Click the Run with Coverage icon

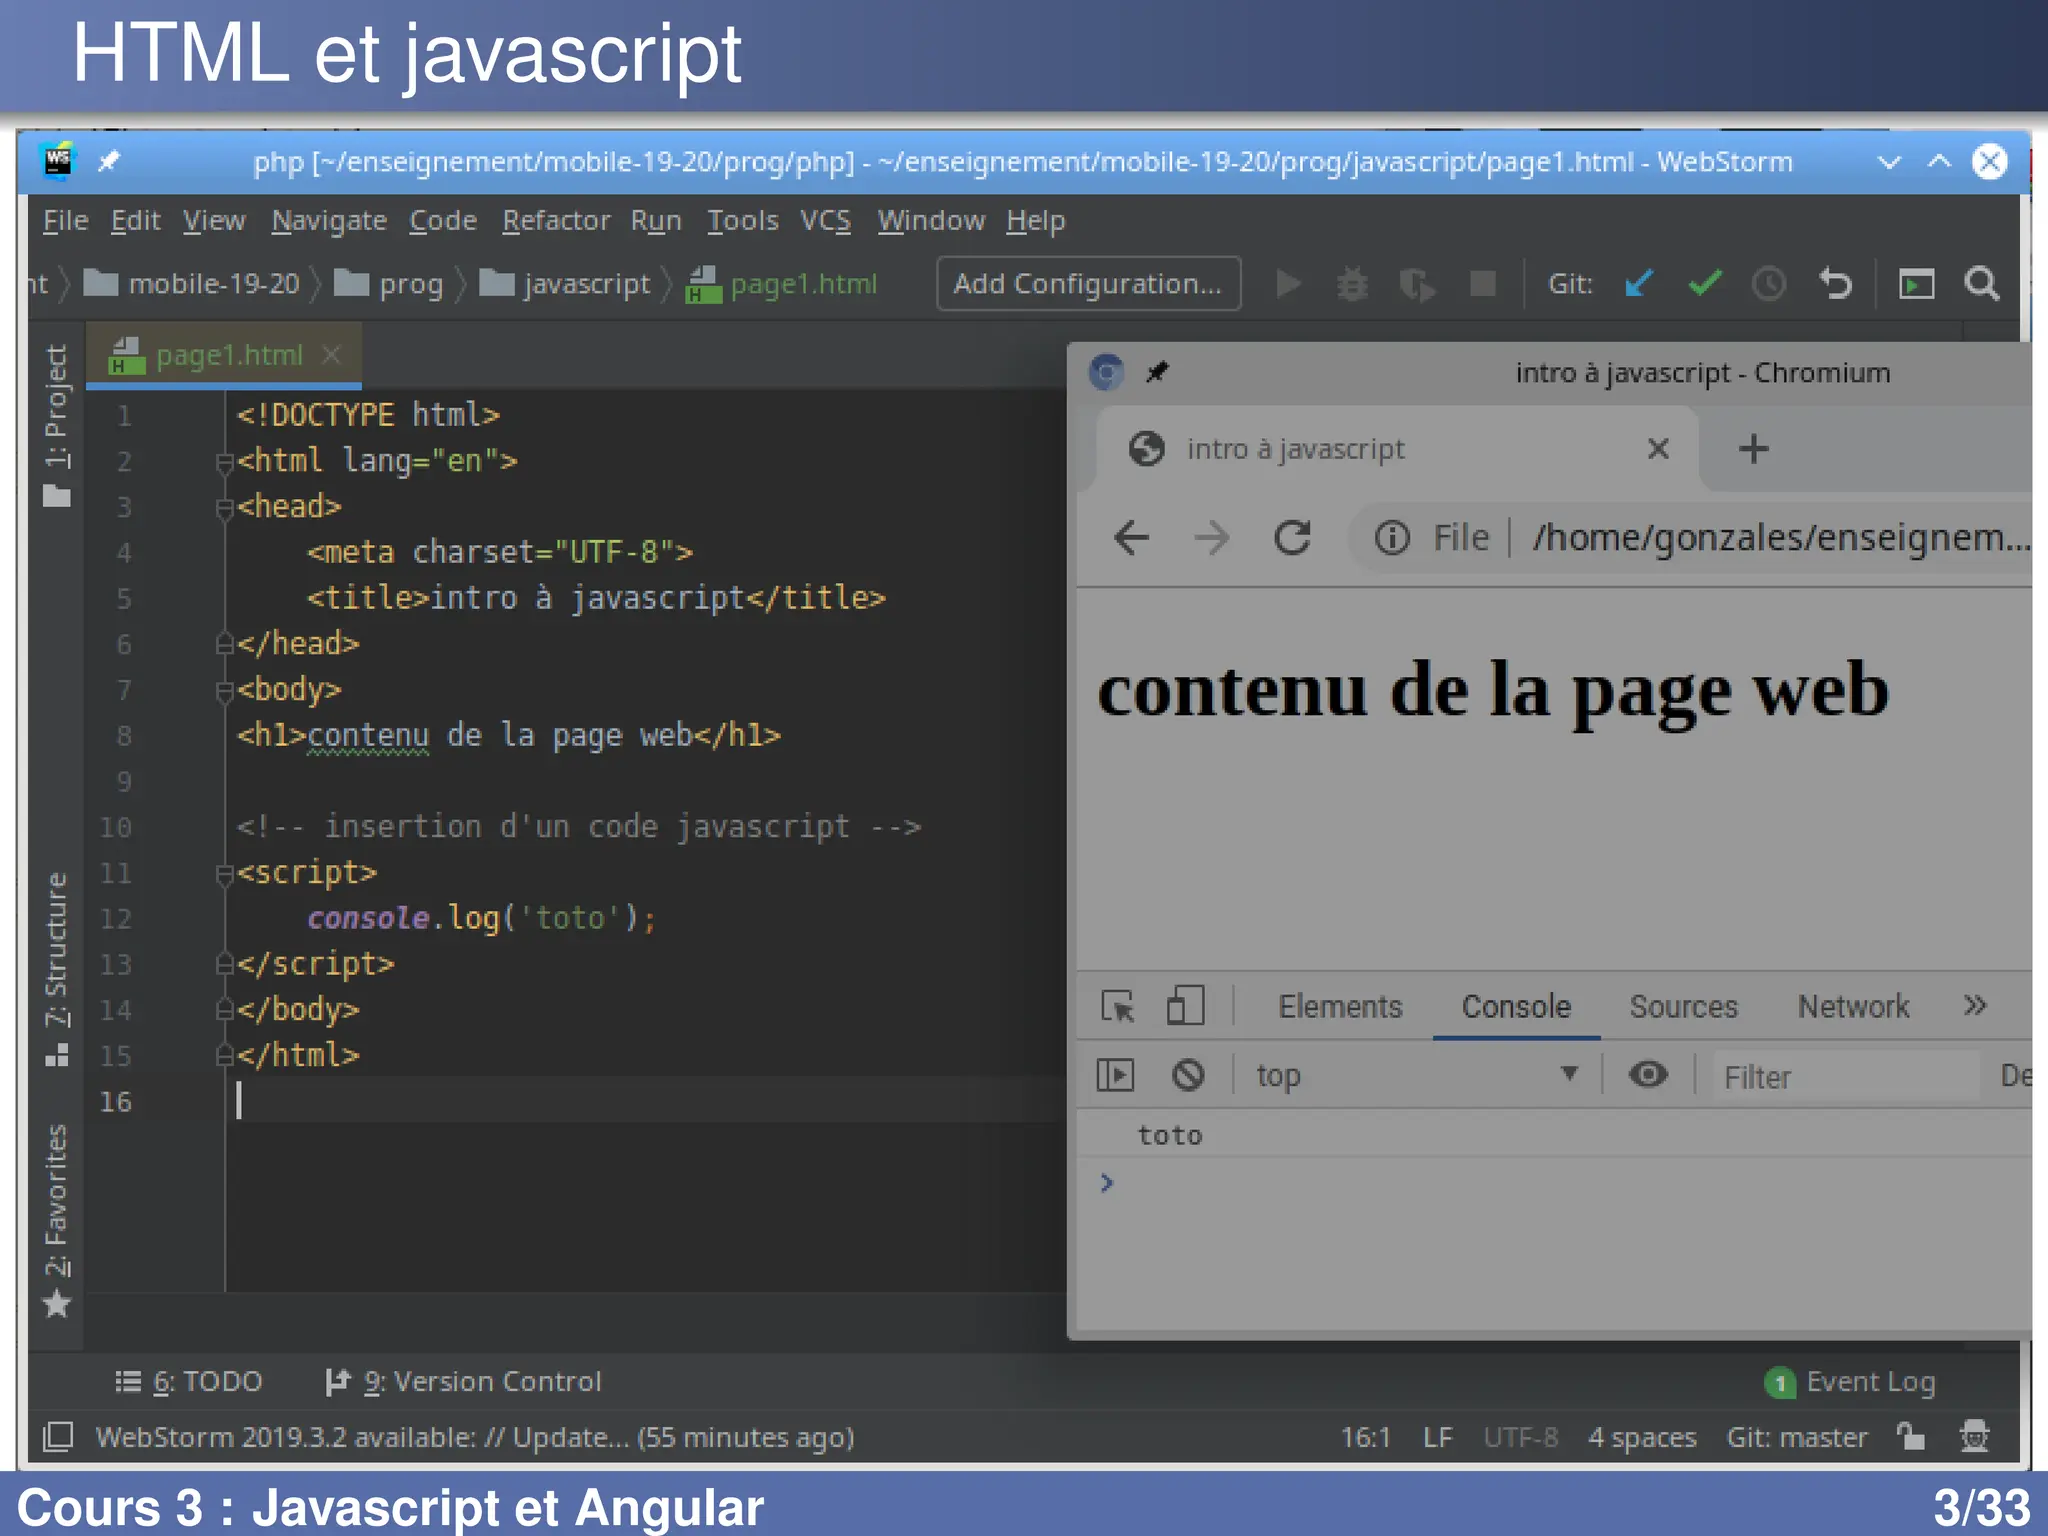[1417, 284]
